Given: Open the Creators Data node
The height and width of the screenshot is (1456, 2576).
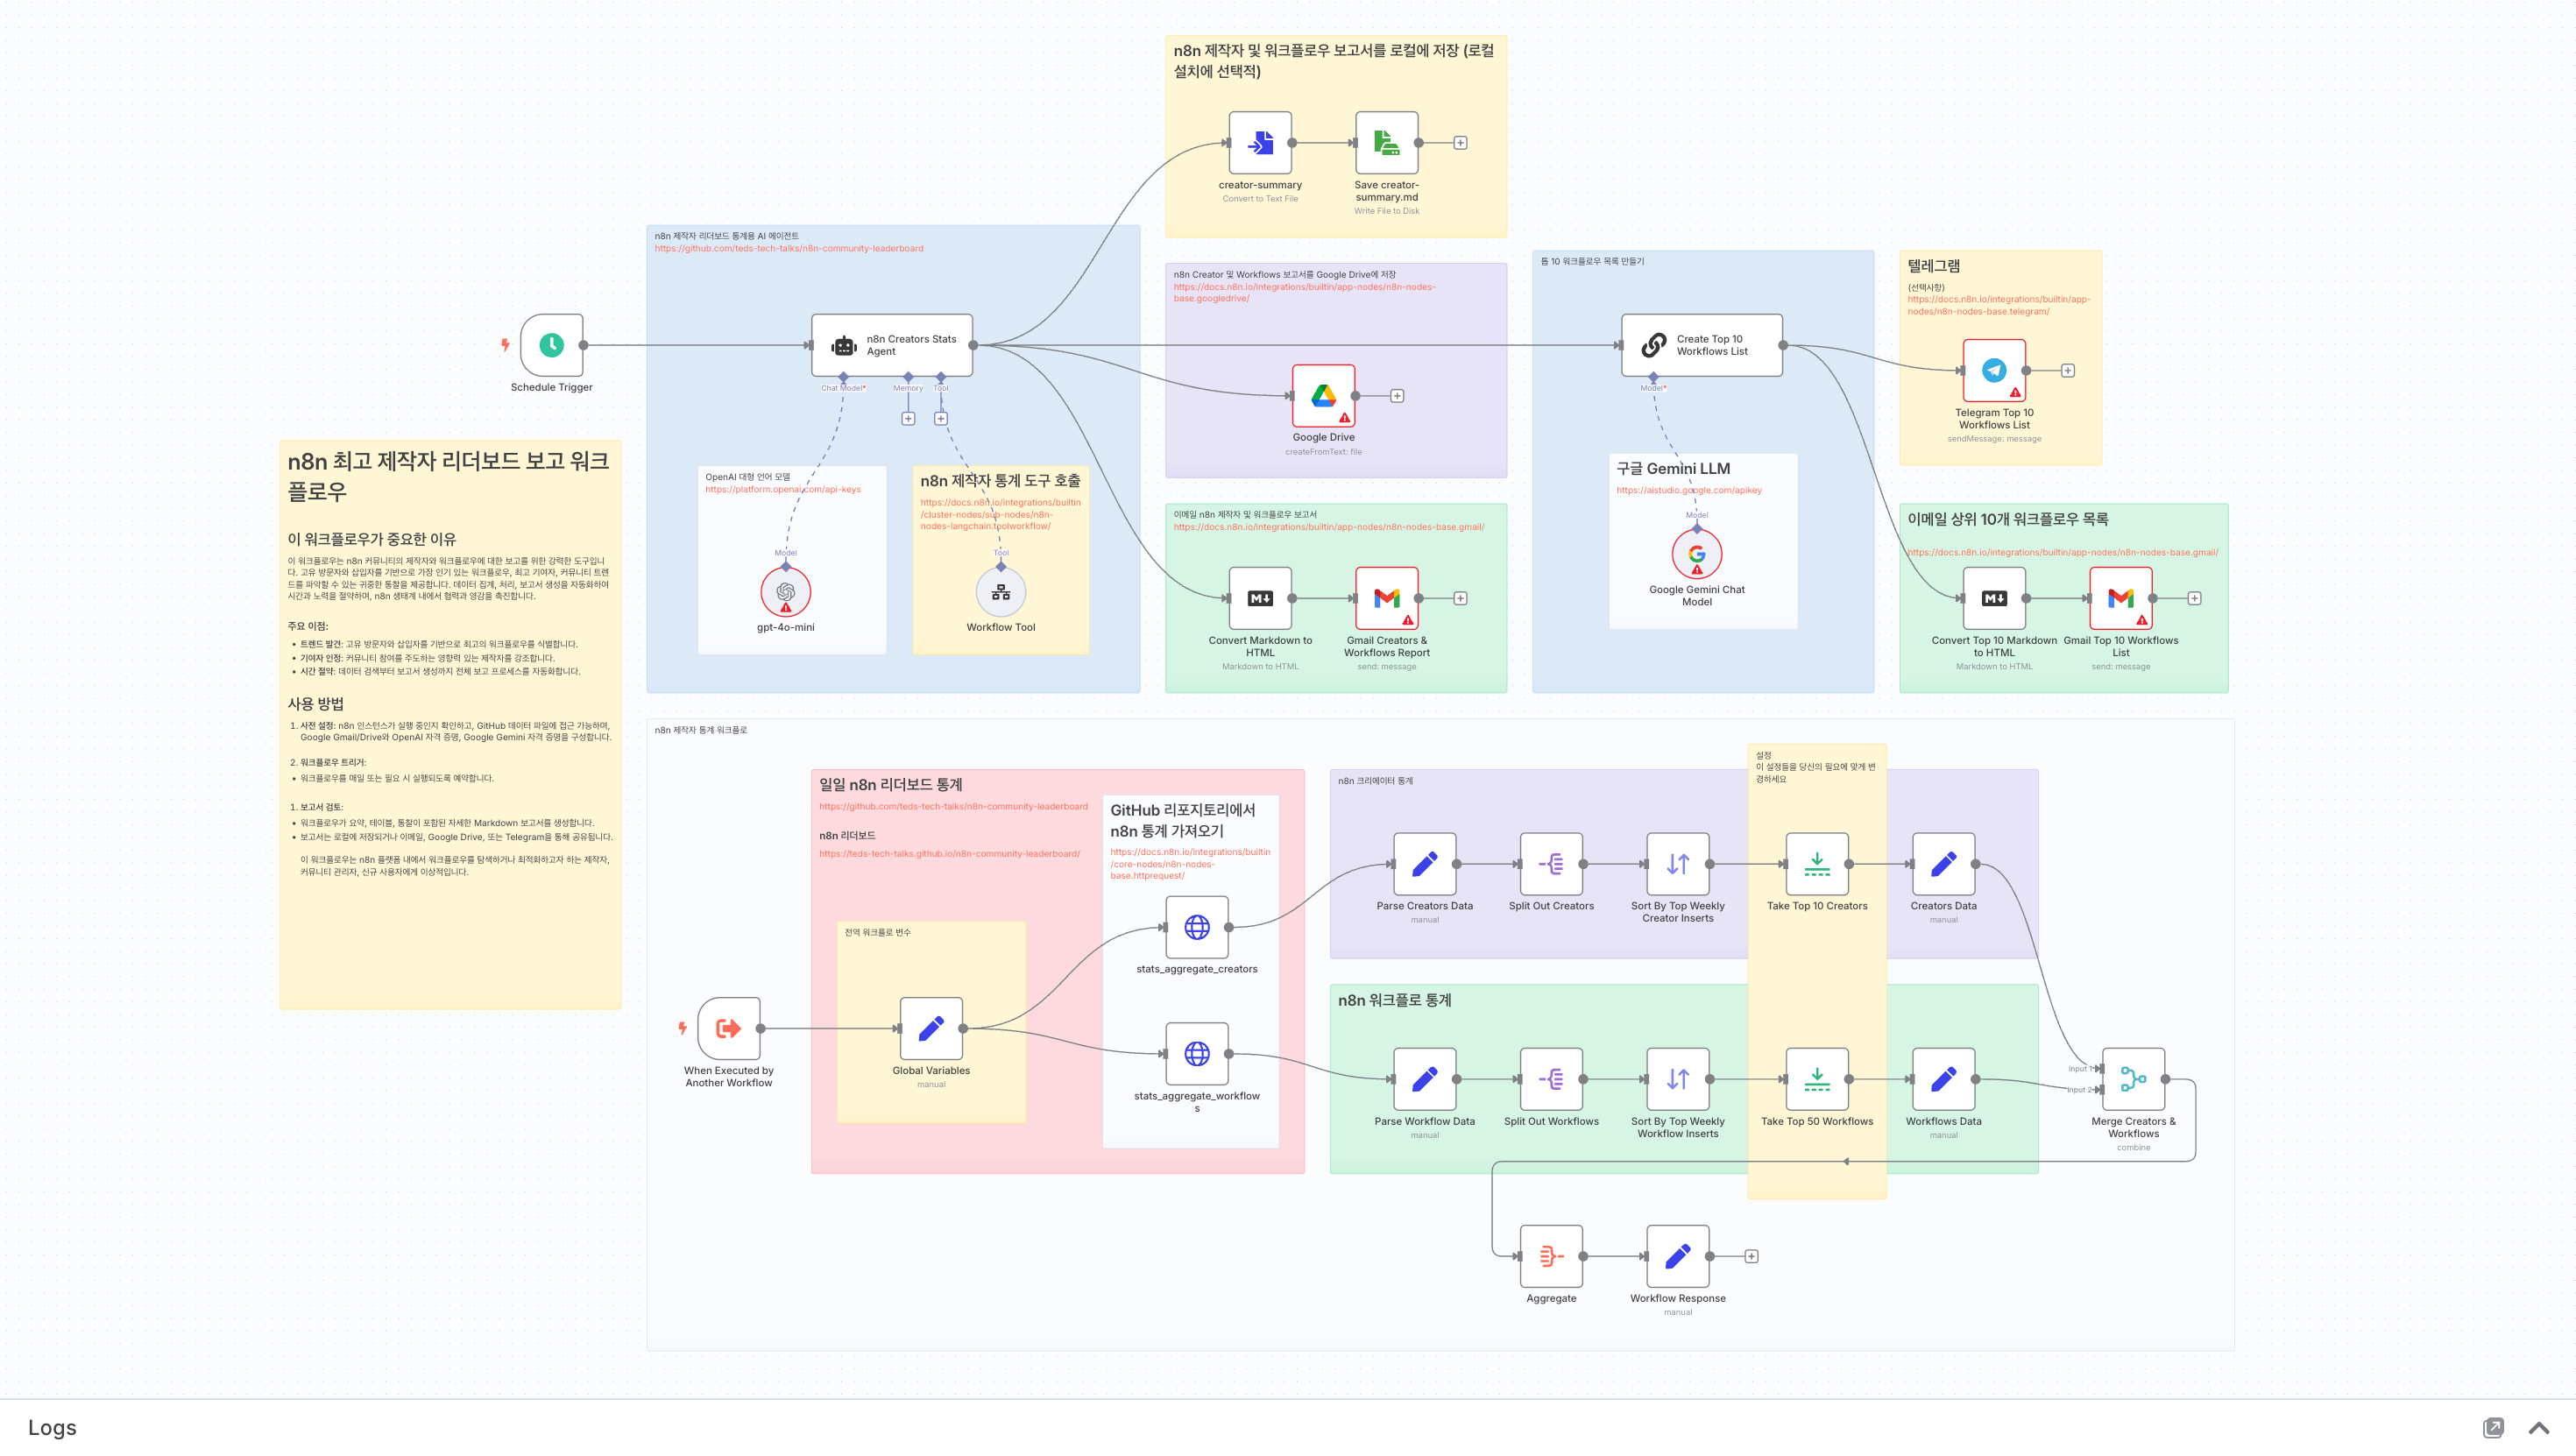Looking at the screenshot, I should 1944,864.
